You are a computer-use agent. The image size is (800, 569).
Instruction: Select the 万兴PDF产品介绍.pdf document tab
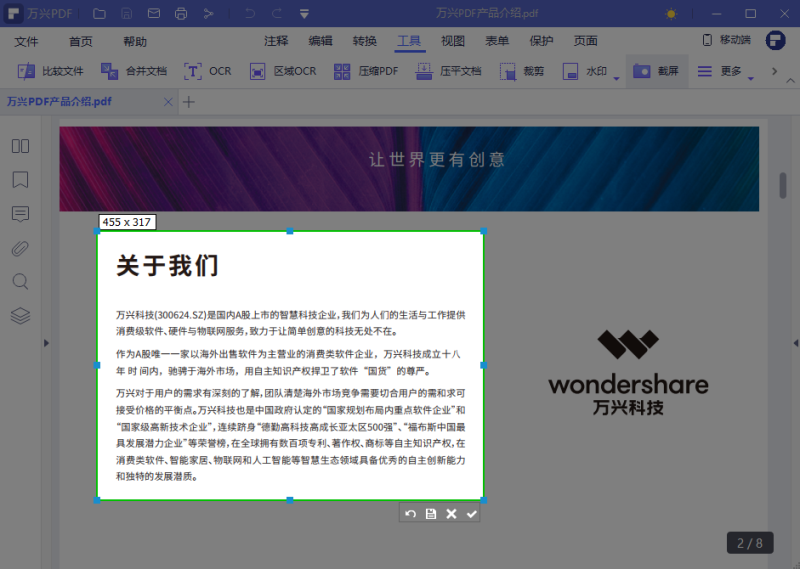click(x=59, y=102)
